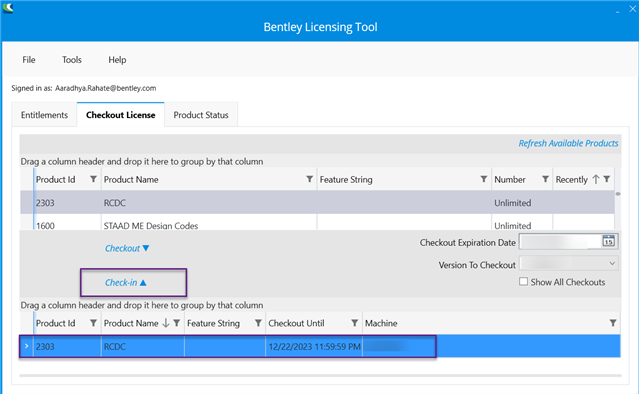Filter lower table Product Id column
The height and width of the screenshot is (394, 639).
(x=93, y=323)
